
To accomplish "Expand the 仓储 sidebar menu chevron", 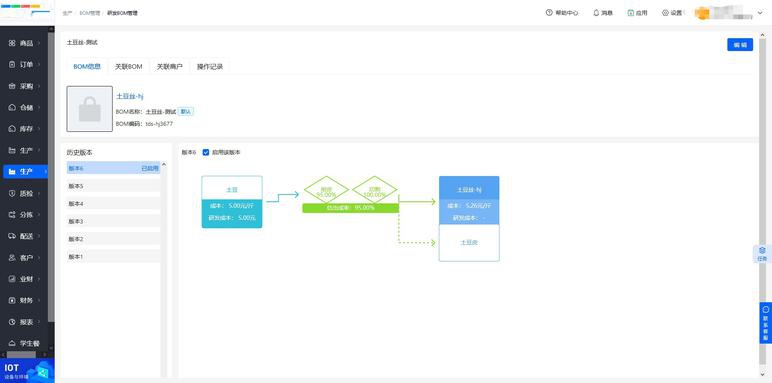I will 38,107.
